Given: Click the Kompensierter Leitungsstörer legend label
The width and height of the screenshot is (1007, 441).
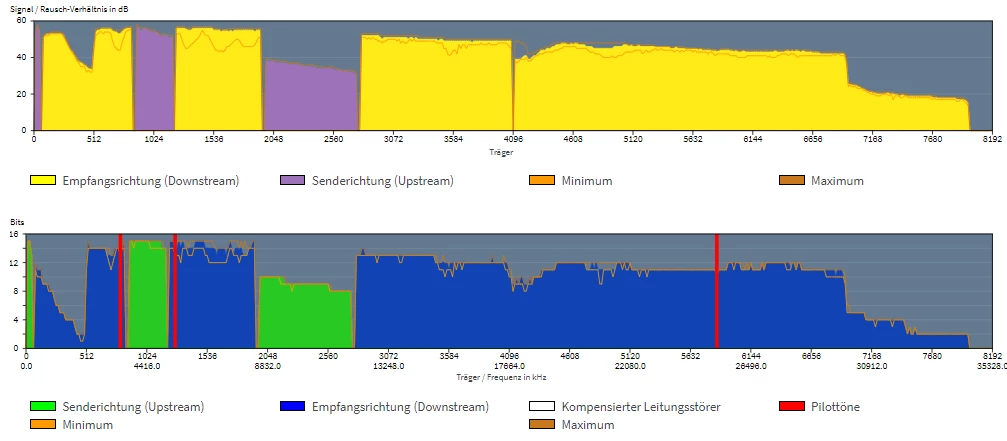Looking at the screenshot, I should (x=640, y=406).
